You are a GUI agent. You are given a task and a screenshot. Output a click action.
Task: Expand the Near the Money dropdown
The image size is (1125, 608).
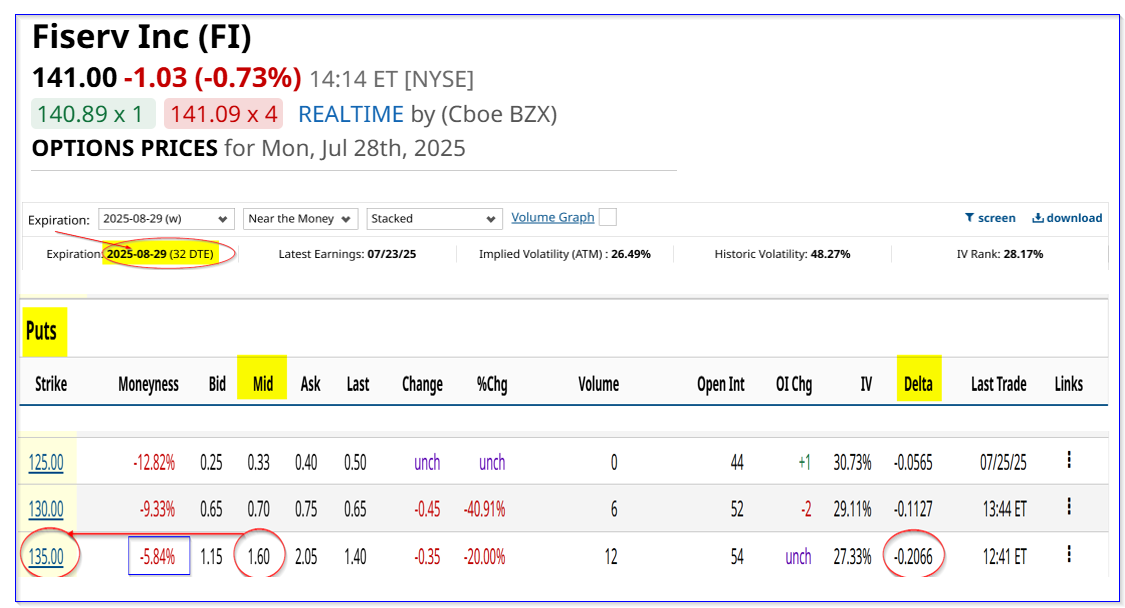pyautogui.click(x=300, y=219)
